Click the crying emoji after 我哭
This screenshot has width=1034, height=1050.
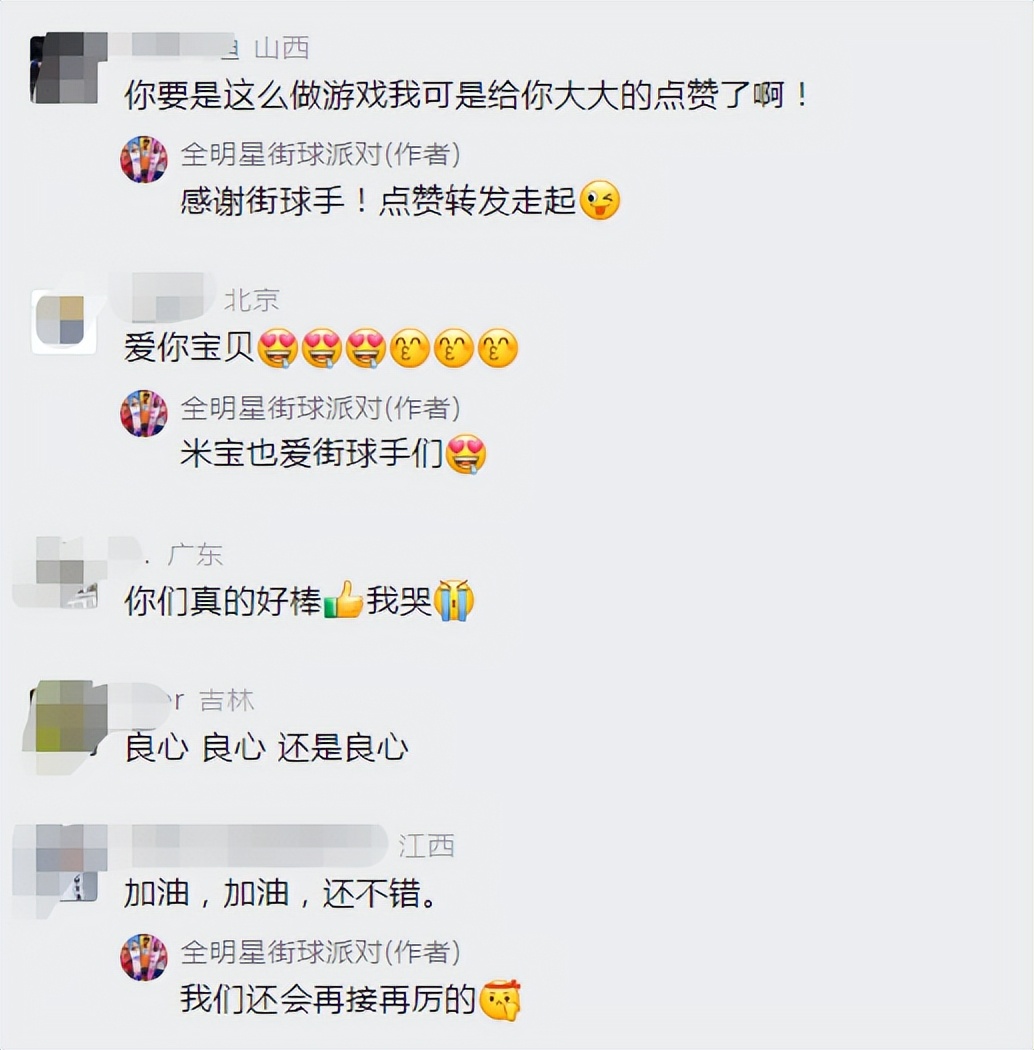pos(453,599)
